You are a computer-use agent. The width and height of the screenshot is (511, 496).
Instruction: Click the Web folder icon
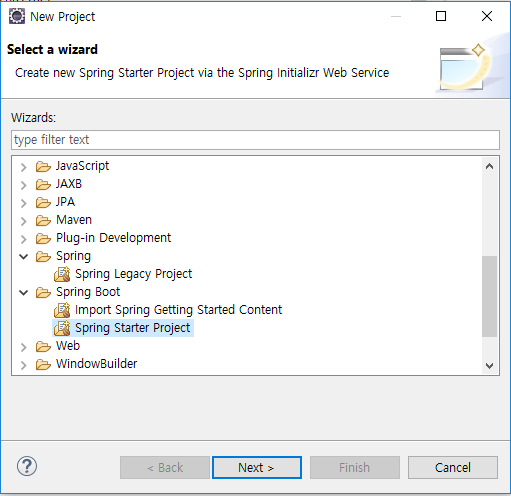pos(43,346)
